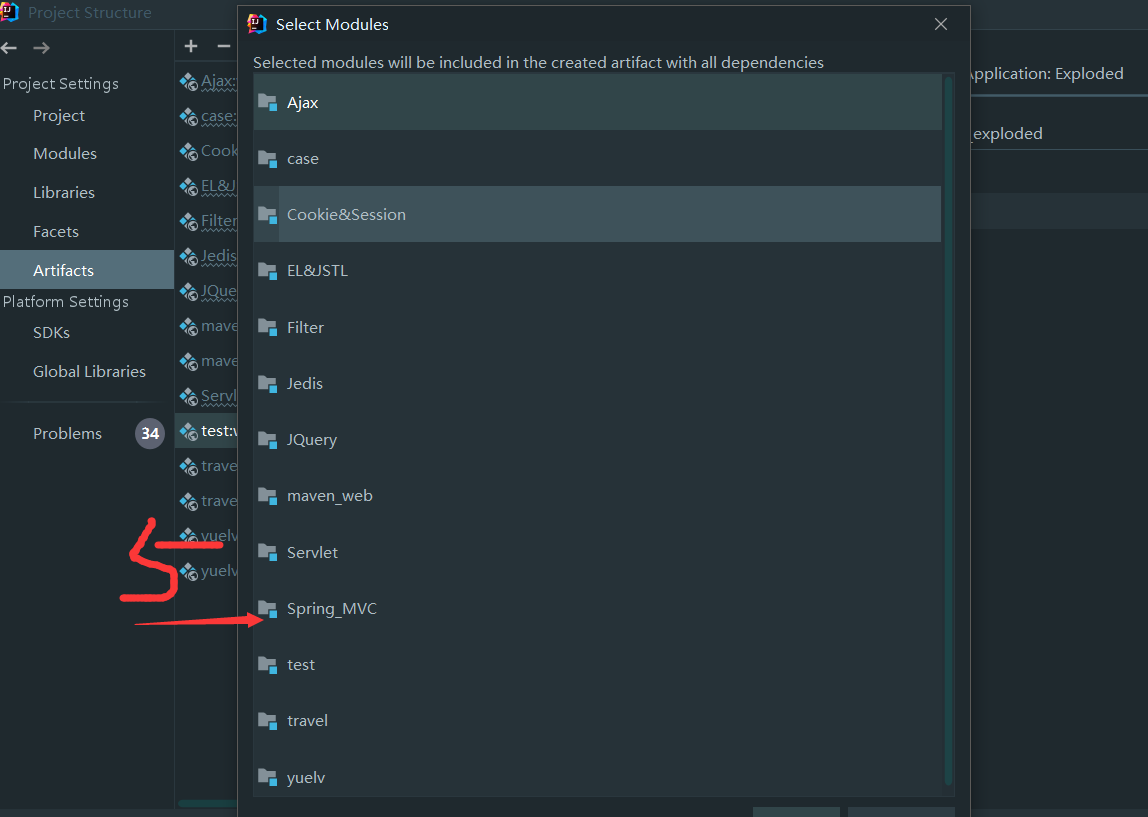Image resolution: width=1148 pixels, height=817 pixels.
Task: Click the artifact icon next to test artifact
Action: click(190, 430)
